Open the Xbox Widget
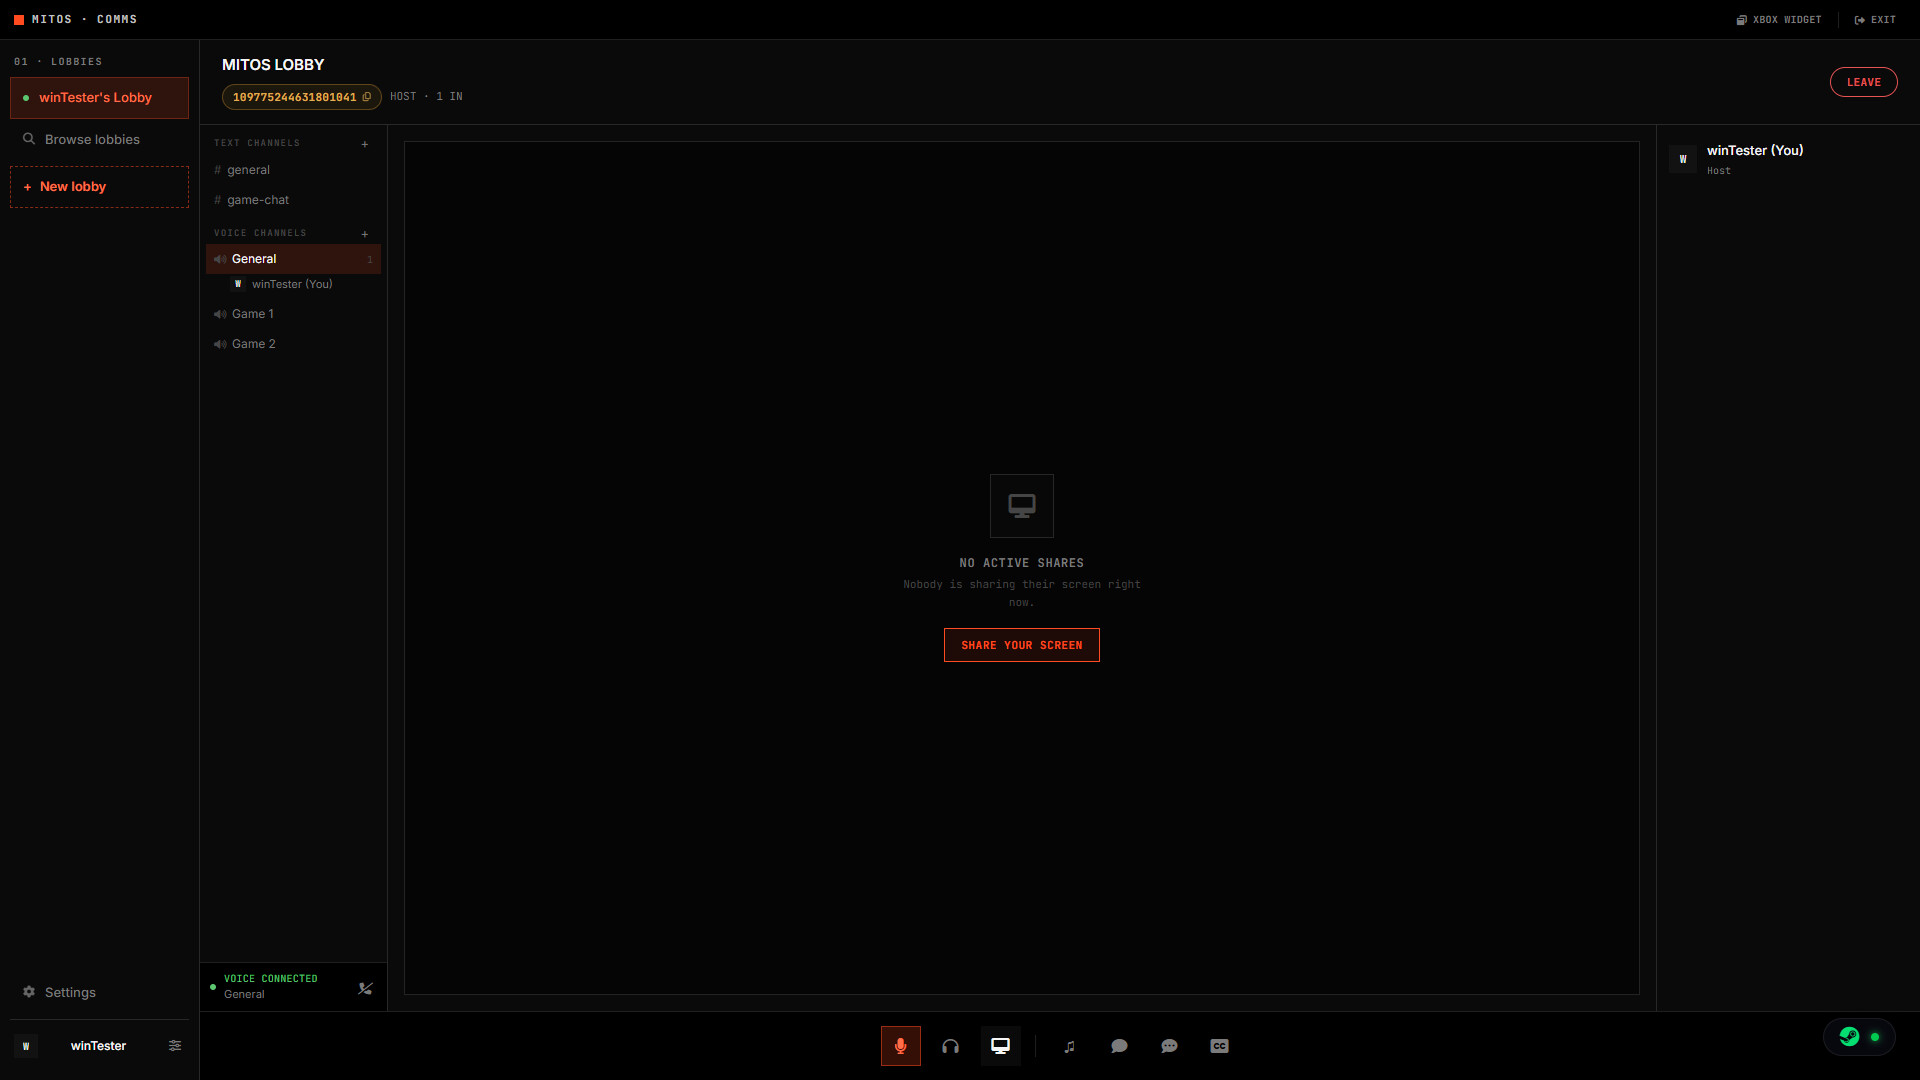The width and height of the screenshot is (1920, 1080). click(x=1779, y=20)
